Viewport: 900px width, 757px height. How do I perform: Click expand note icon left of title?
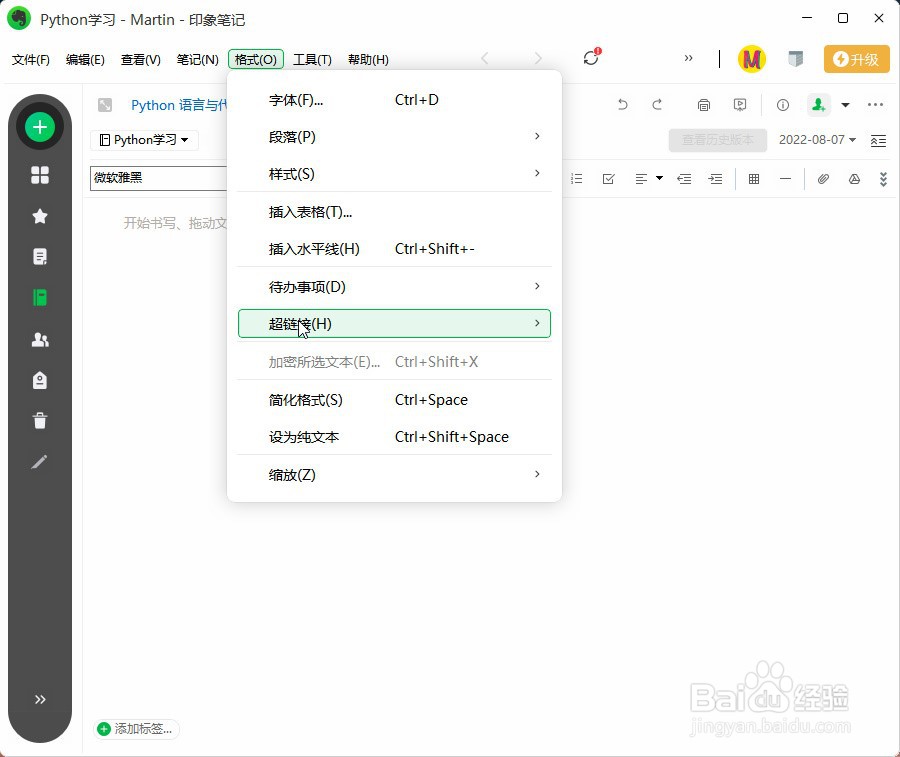click(104, 105)
